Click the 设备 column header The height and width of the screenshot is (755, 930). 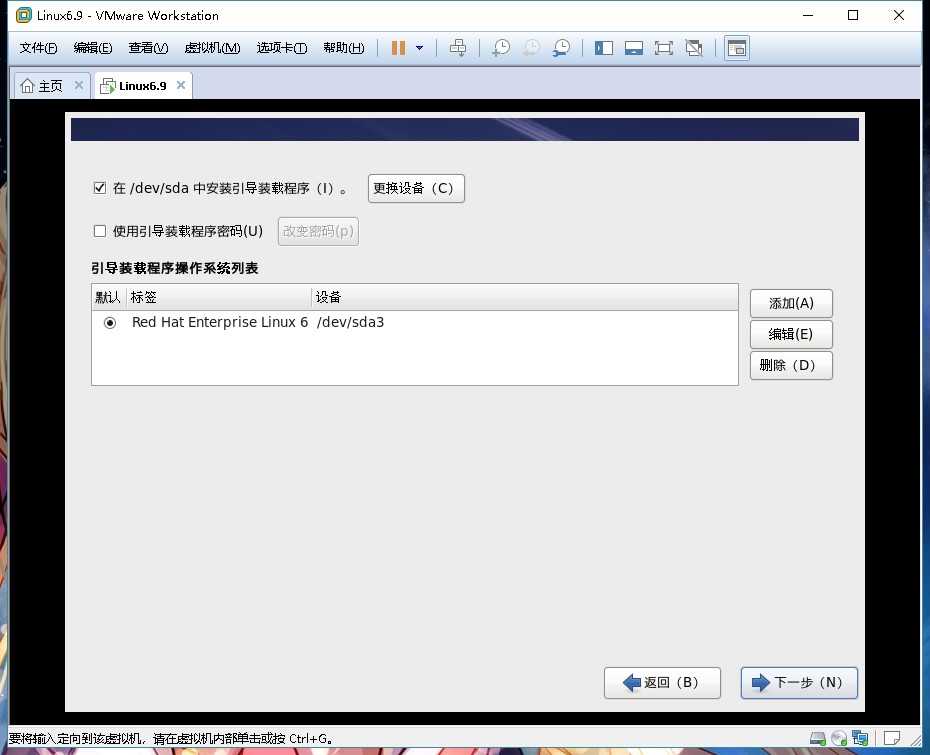524,297
